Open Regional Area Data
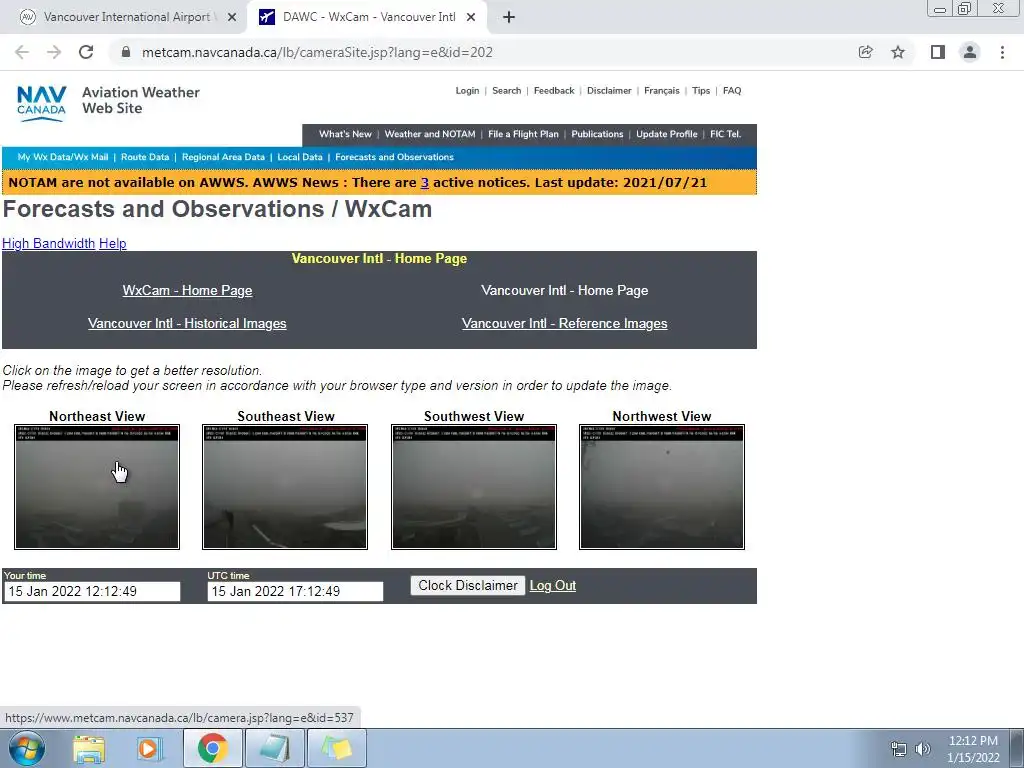1024x768 pixels. click(x=223, y=157)
